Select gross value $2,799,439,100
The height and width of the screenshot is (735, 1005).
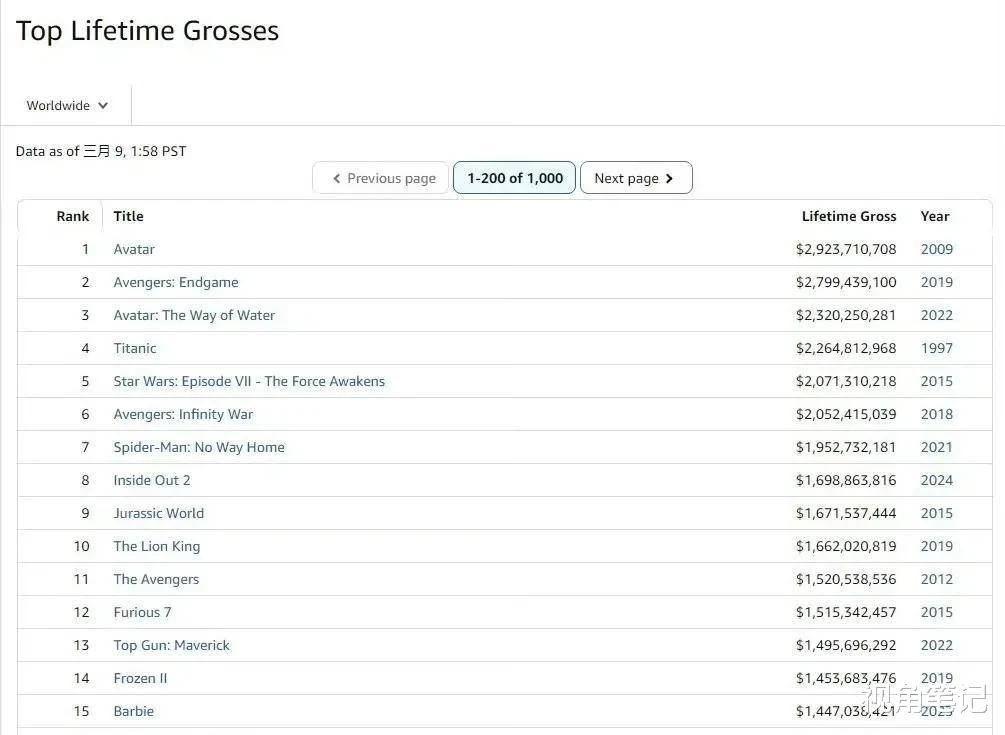pos(846,283)
